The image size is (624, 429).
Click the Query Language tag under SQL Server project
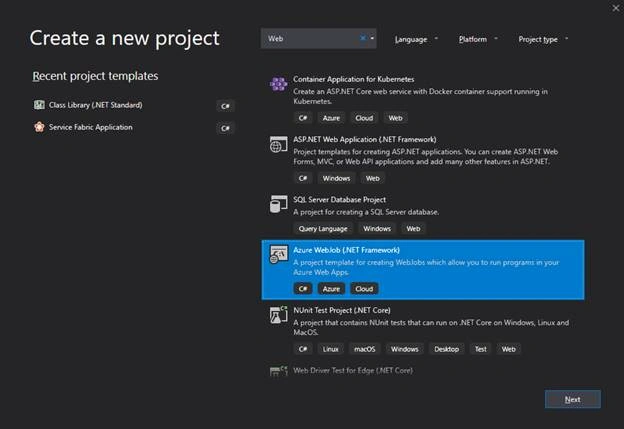(x=323, y=229)
